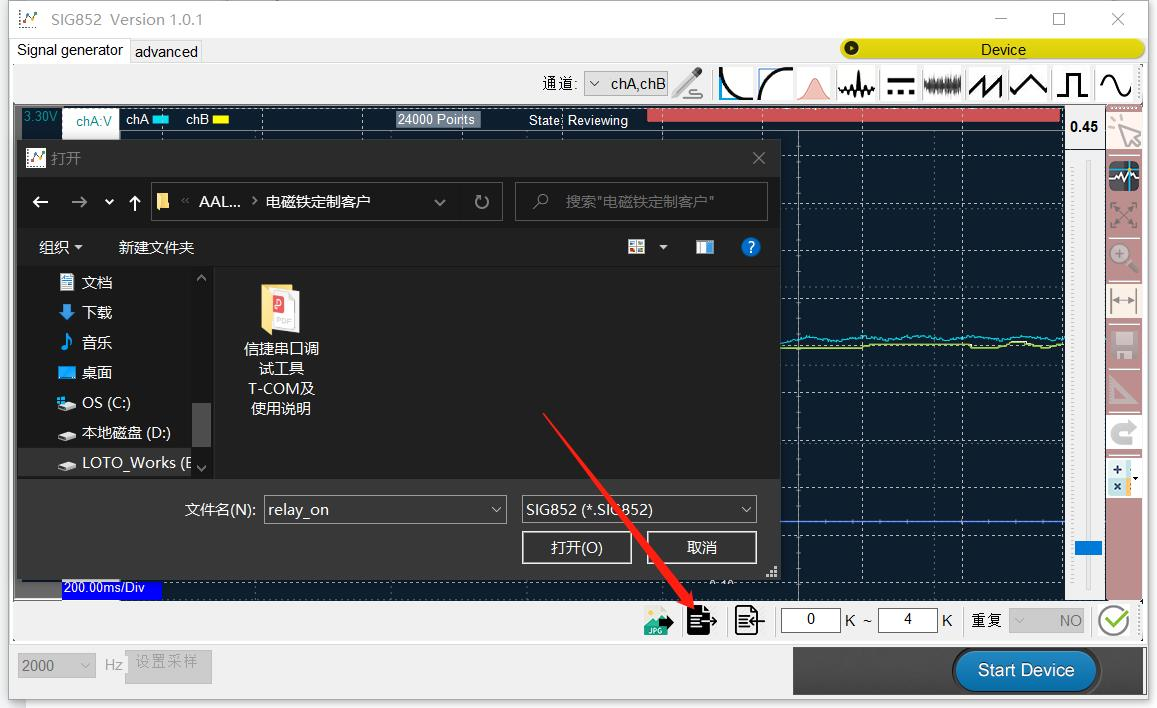Open the 组织 menu in dialog

point(61,247)
